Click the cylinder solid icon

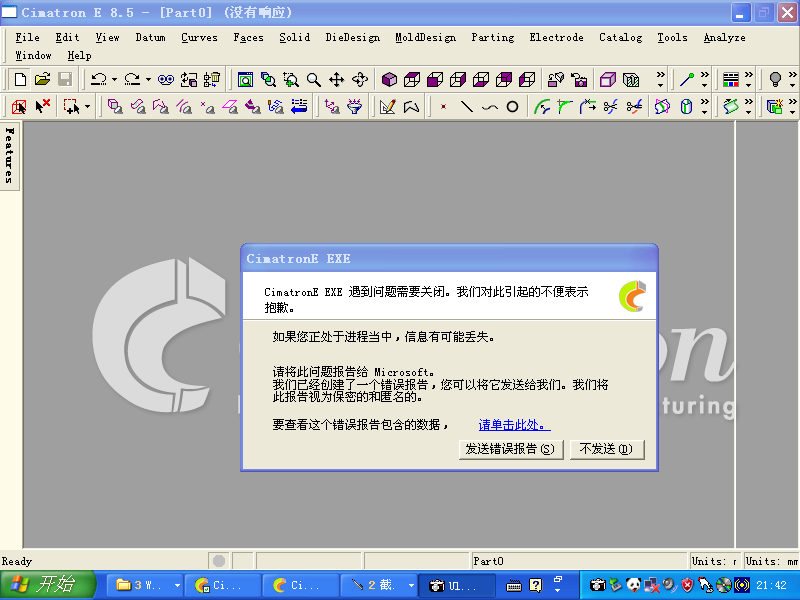686,107
